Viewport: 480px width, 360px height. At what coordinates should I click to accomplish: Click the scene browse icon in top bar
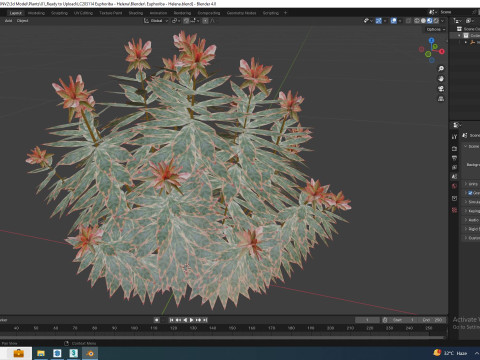pos(432,12)
